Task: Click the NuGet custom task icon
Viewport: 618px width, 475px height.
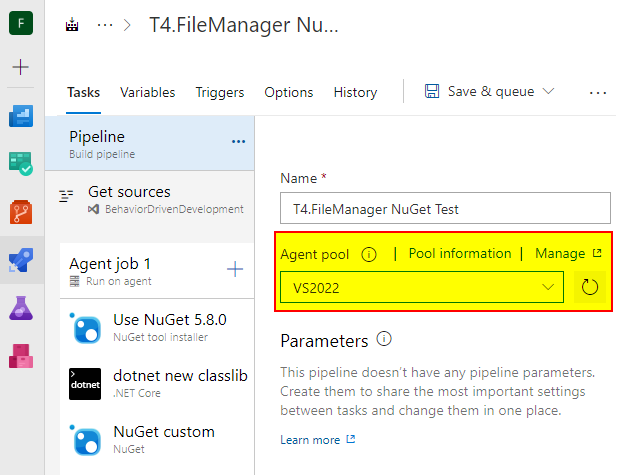Action: [x=87, y=440]
